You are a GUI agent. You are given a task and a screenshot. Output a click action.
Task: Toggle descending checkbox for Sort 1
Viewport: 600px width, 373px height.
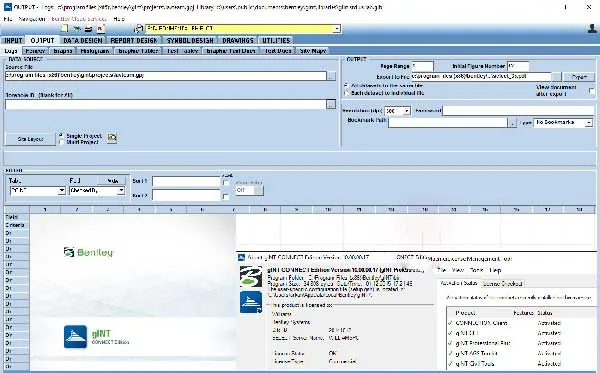(226, 183)
